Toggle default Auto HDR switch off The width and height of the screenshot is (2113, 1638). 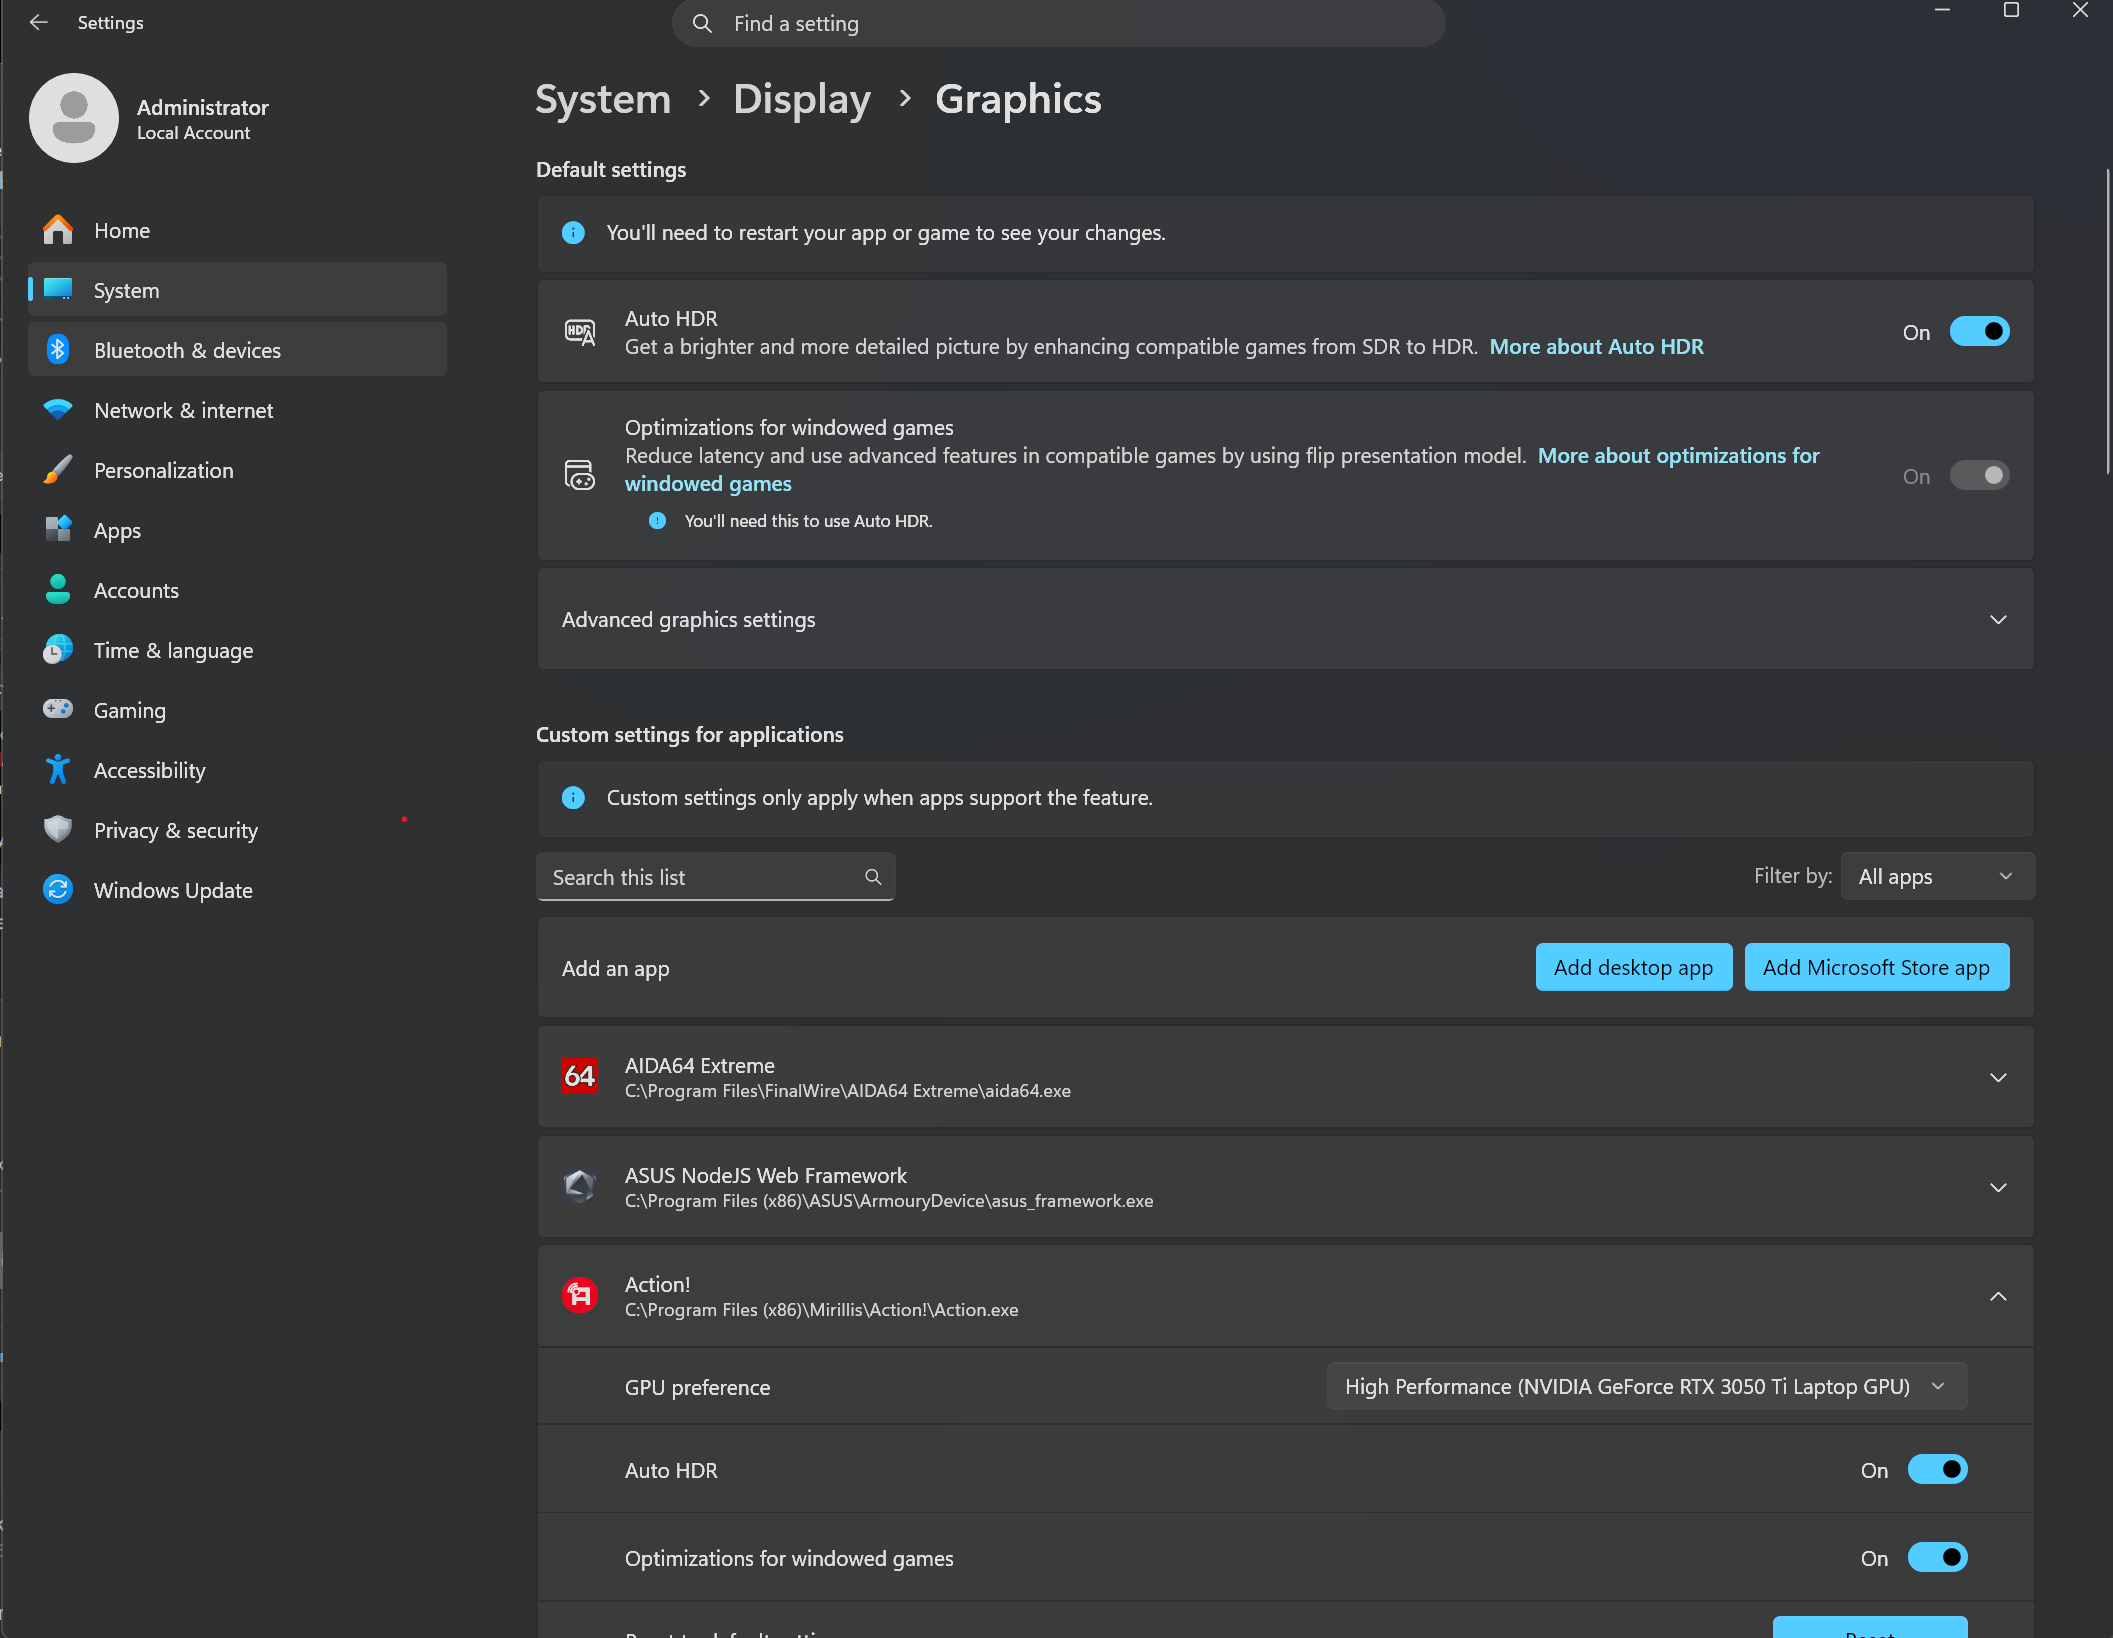tap(1979, 332)
